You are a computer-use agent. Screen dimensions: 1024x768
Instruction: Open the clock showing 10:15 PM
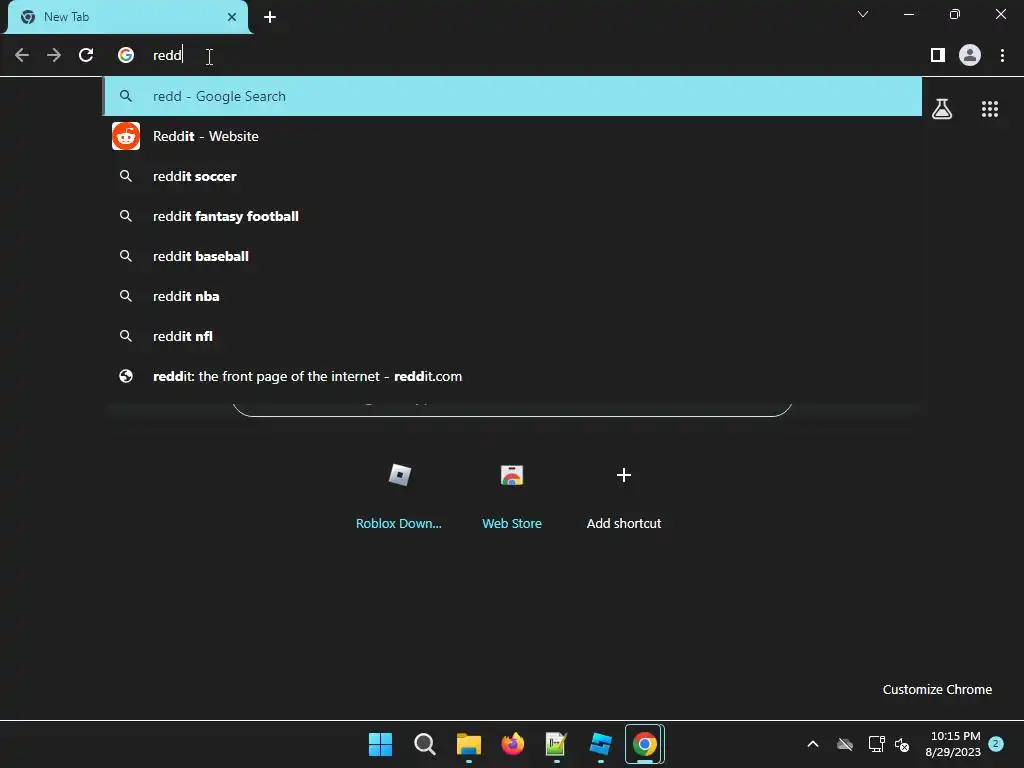pyautogui.click(x=953, y=744)
